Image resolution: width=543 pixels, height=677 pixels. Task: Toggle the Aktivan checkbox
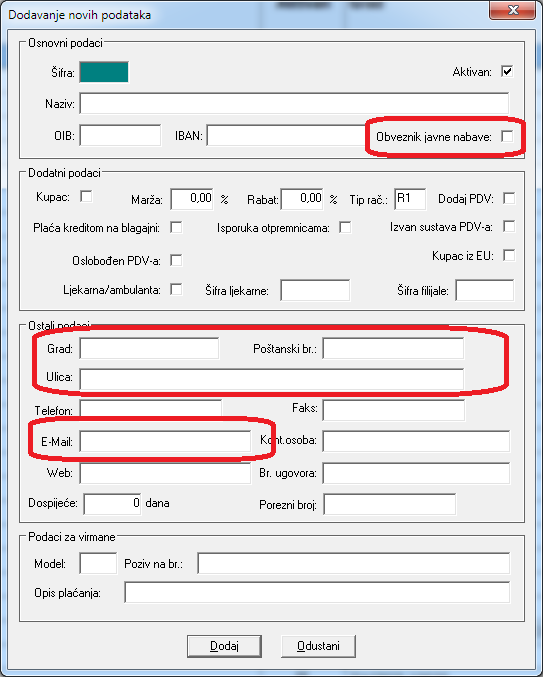click(507, 71)
